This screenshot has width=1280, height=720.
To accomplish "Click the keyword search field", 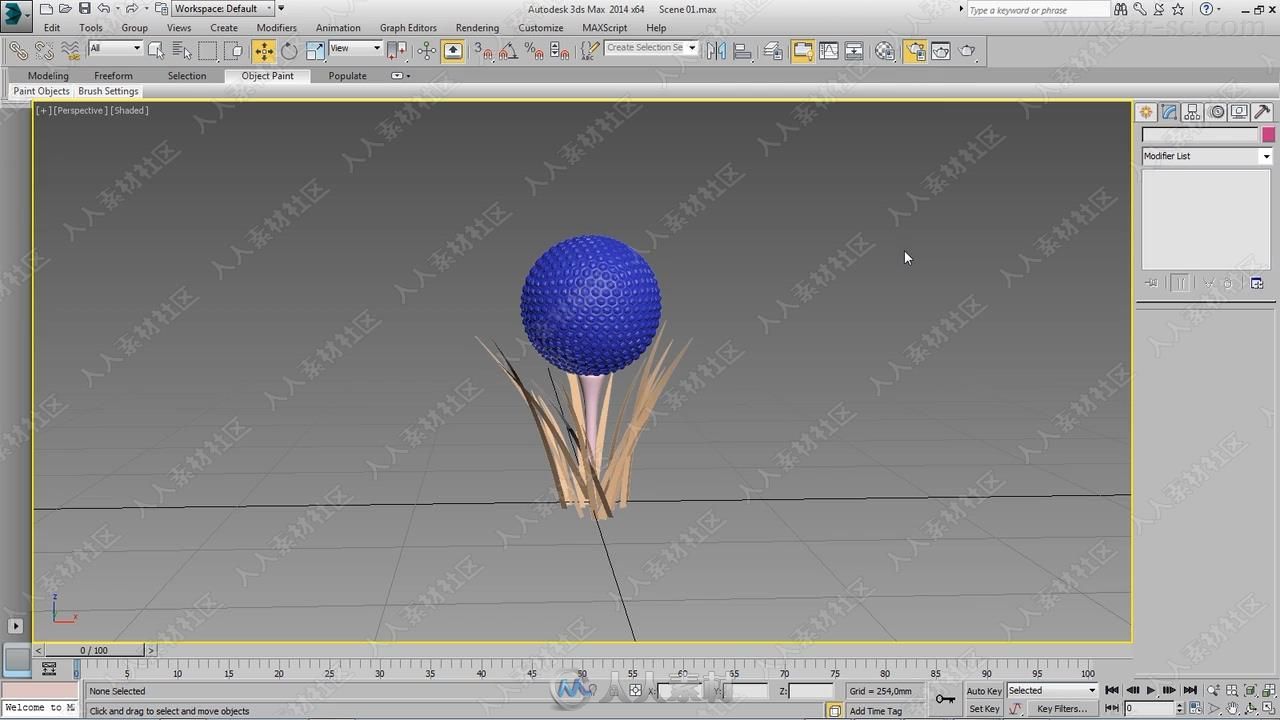I will (x=1038, y=10).
